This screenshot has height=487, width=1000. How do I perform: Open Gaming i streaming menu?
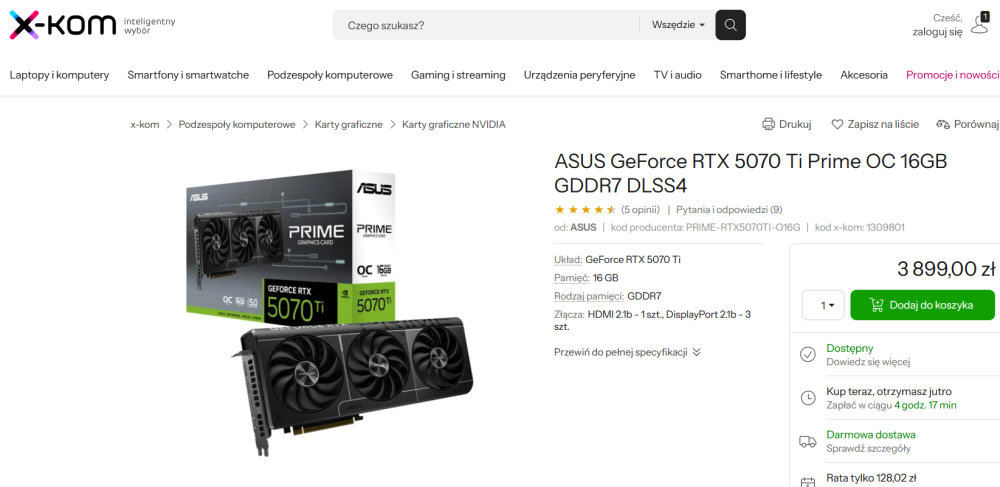458,75
